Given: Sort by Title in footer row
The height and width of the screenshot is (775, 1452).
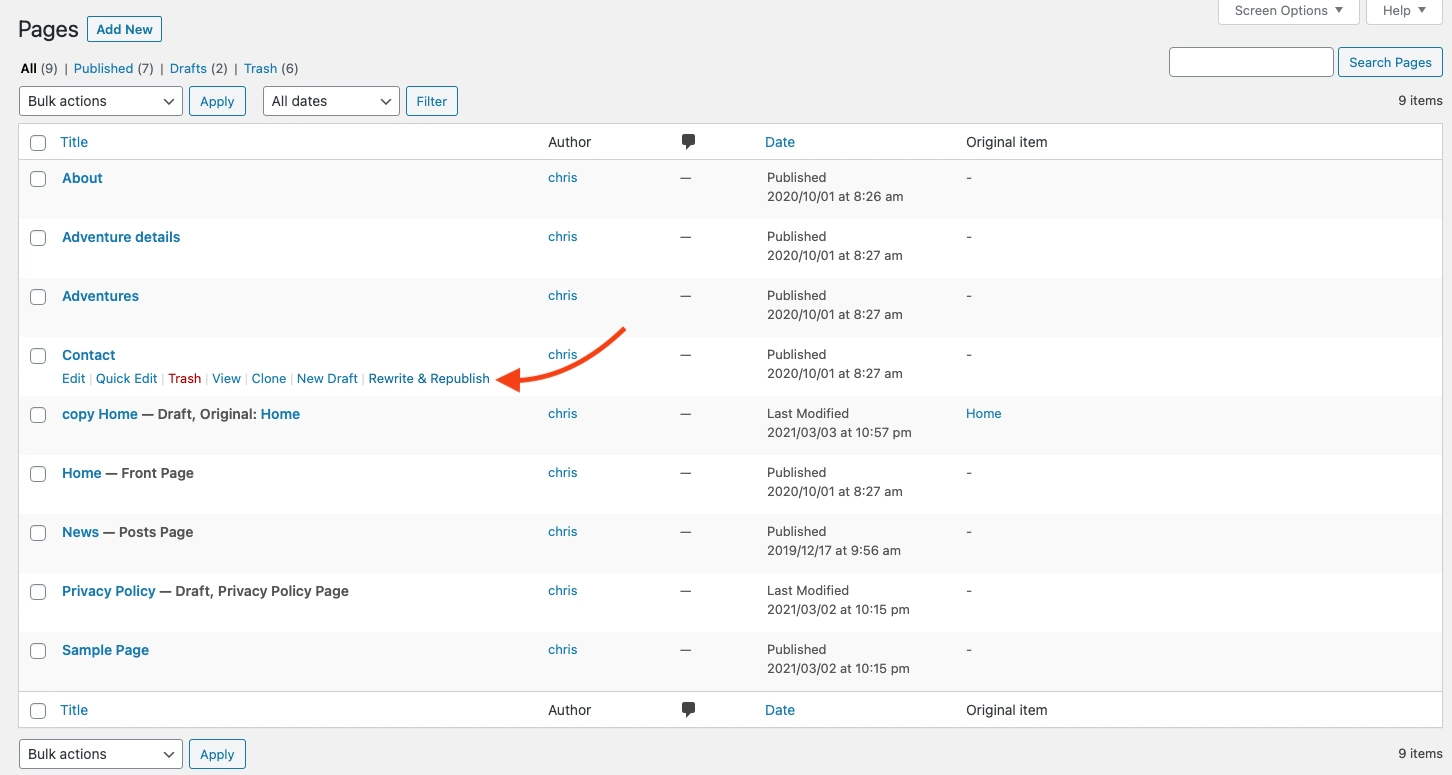Looking at the screenshot, I should click(74, 710).
